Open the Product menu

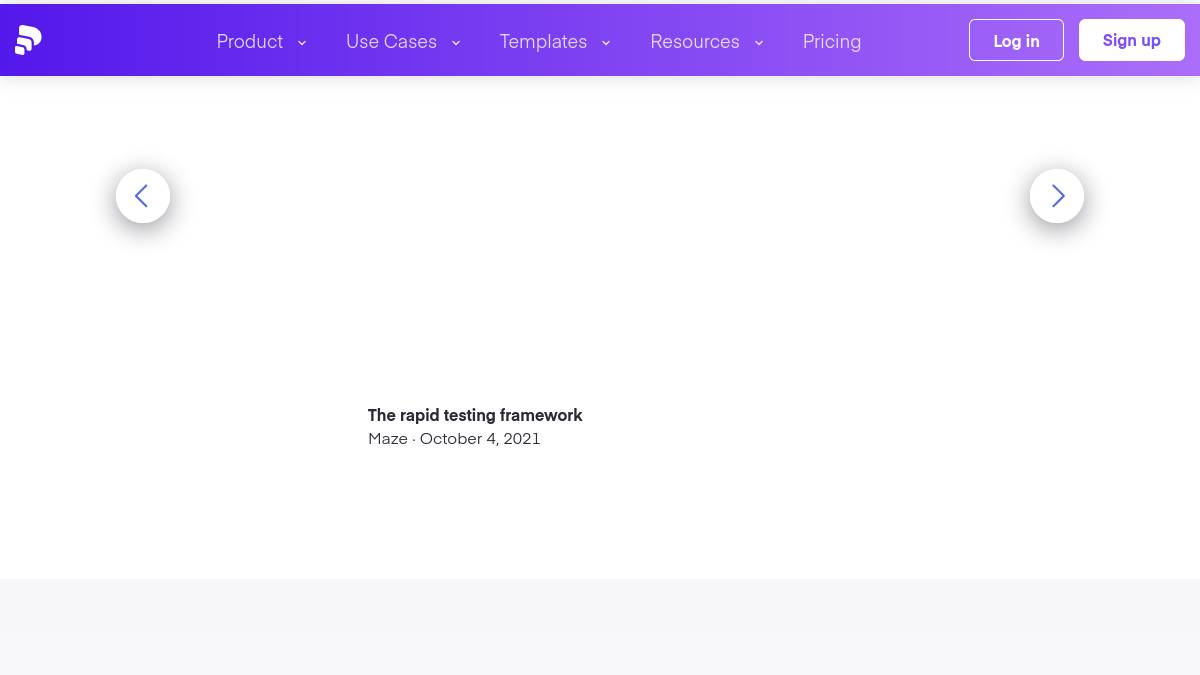250,41
